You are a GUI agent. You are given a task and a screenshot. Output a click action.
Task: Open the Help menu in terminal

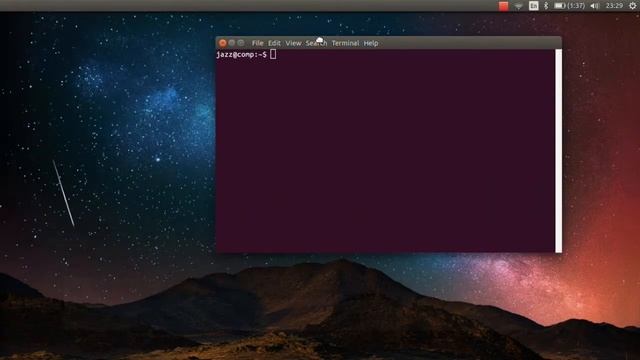coord(371,43)
